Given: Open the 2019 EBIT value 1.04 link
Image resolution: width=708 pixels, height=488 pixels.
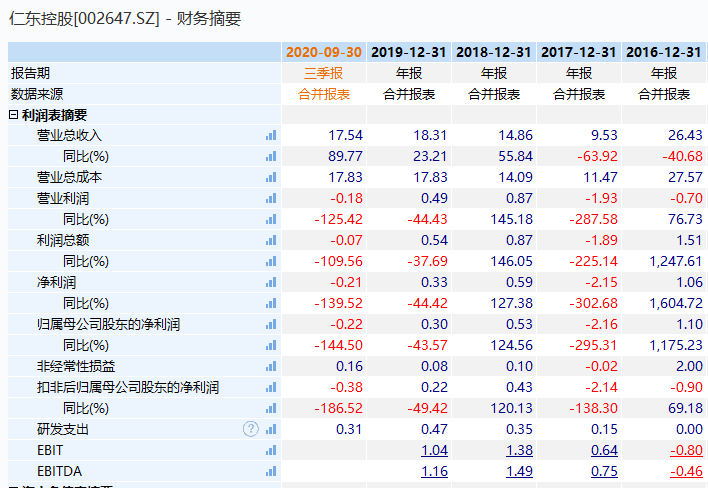Looking at the screenshot, I should [434, 450].
